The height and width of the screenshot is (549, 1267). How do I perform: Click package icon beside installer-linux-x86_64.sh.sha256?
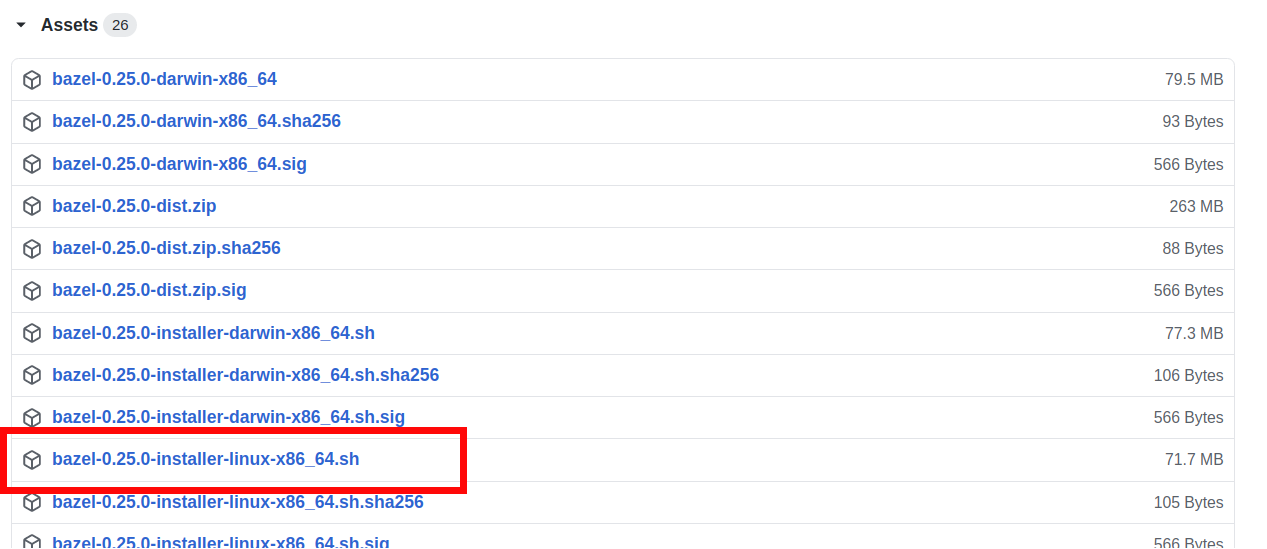click(x=32, y=502)
